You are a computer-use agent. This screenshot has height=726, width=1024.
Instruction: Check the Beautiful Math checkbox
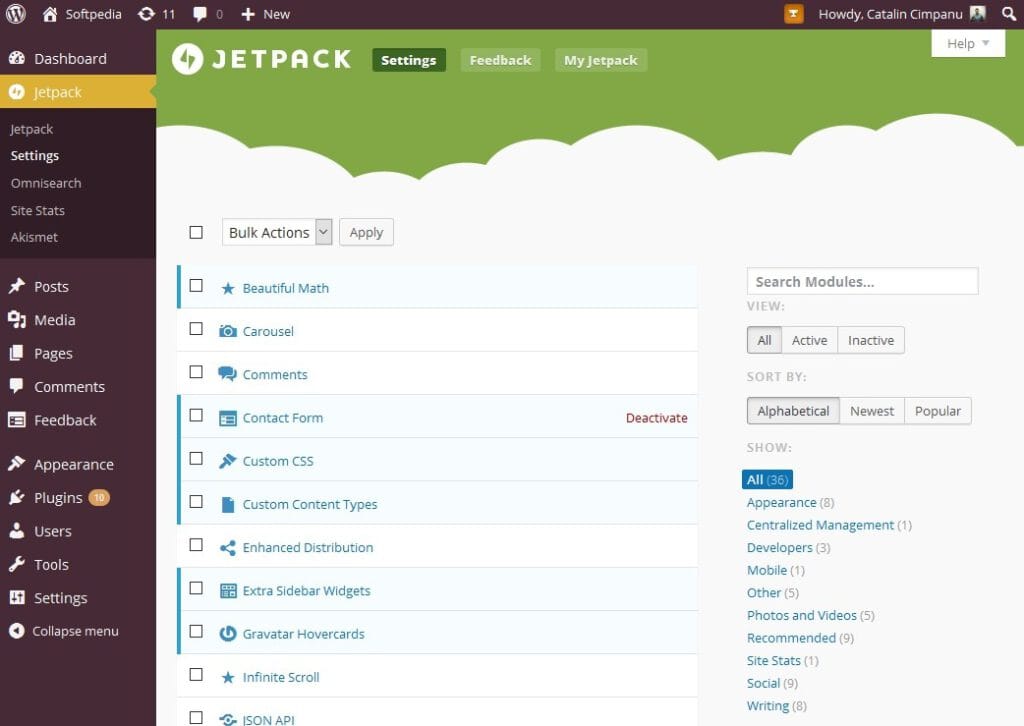coord(196,285)
